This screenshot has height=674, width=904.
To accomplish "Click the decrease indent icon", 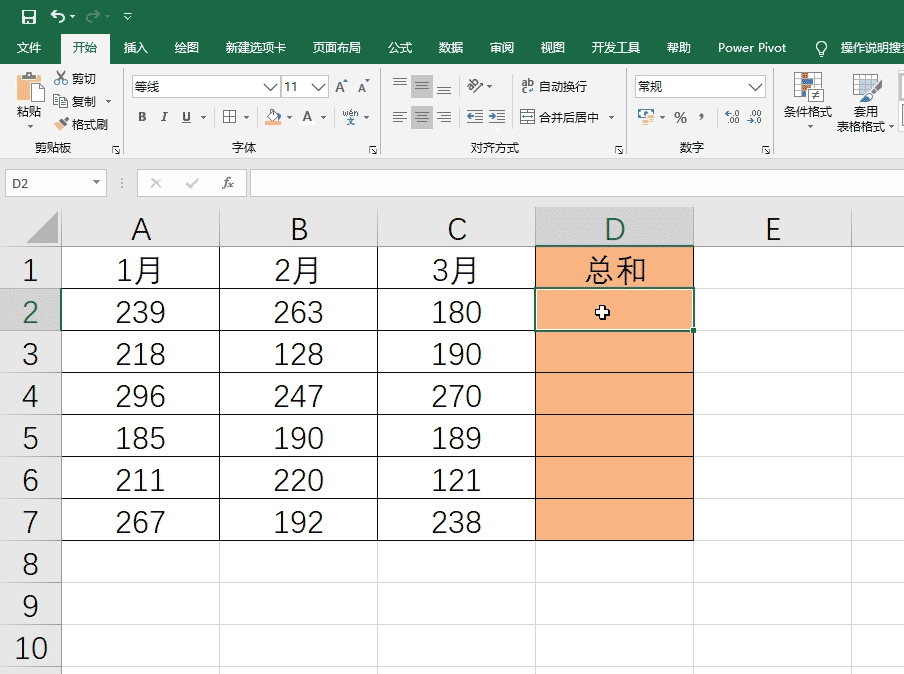I will 474,117.
